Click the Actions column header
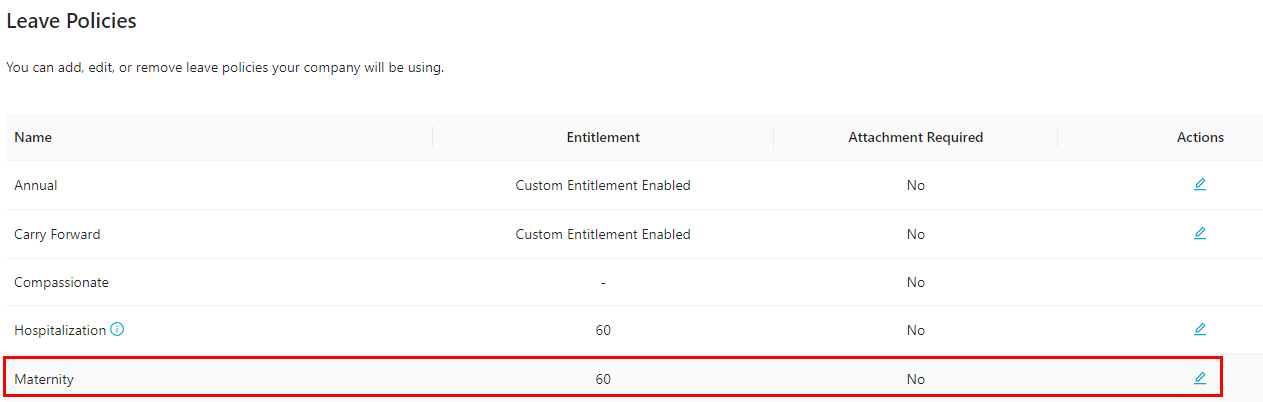Screen dimensions: 1263x402 (x=1199, y=137)
